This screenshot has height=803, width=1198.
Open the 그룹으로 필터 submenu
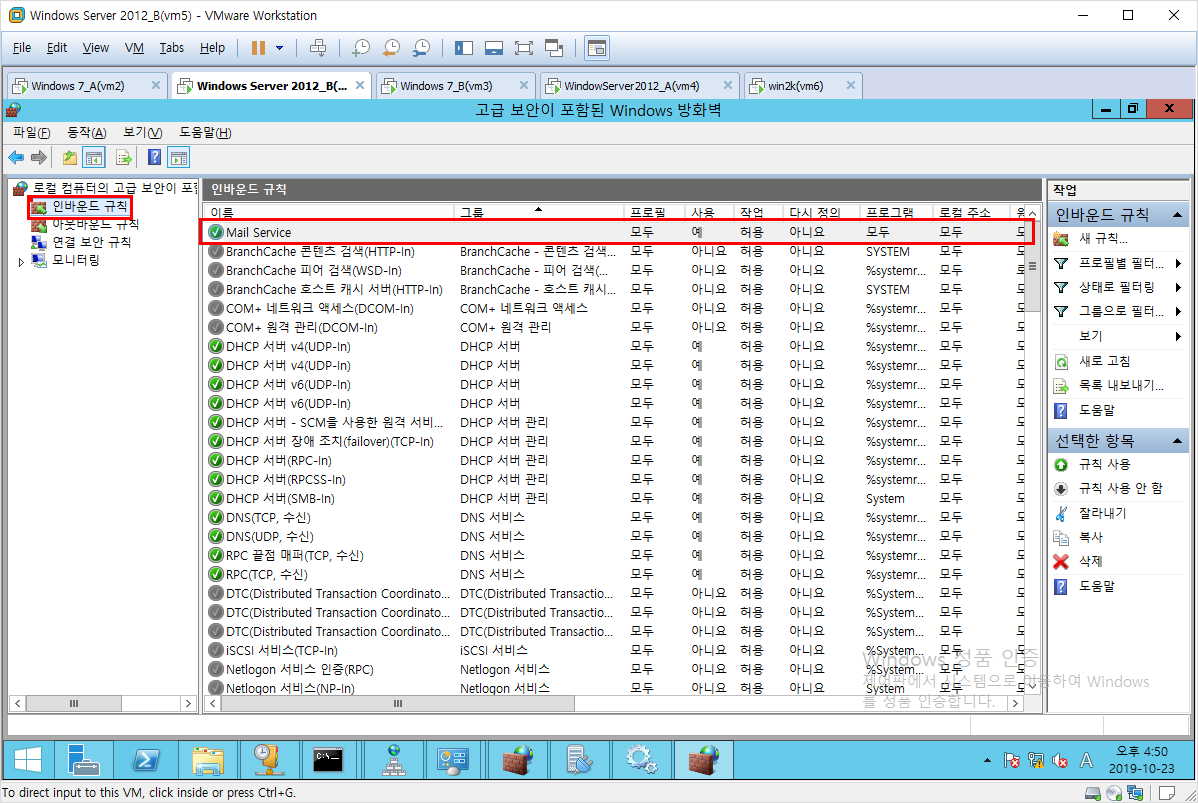pos(1120,312)
